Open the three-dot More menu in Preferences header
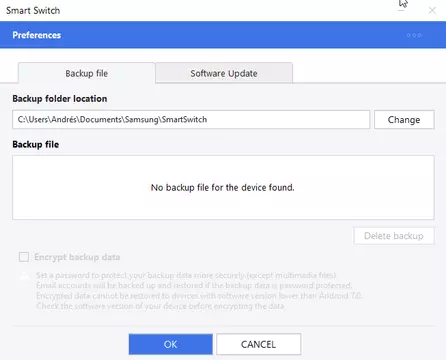This screenshot has height=360, width=446. [414, 35]
